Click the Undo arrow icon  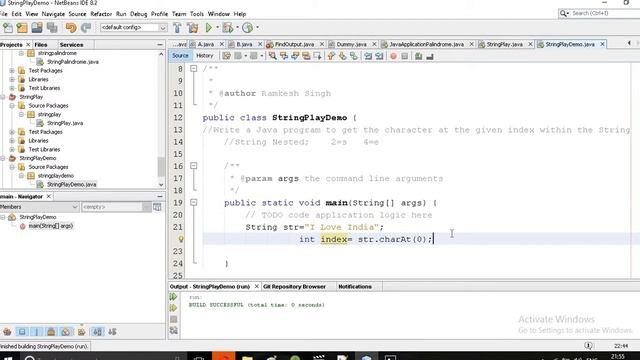[71, 28]
